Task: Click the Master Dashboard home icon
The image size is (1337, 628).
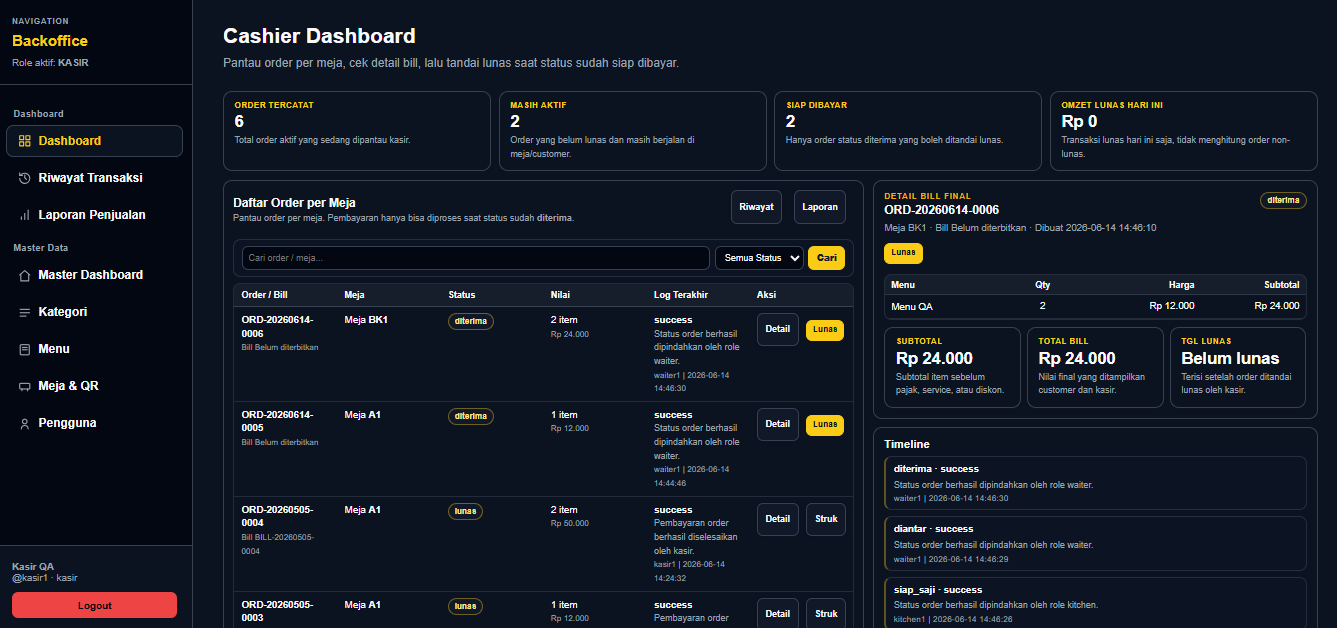Action: click(x=25, y=275)
